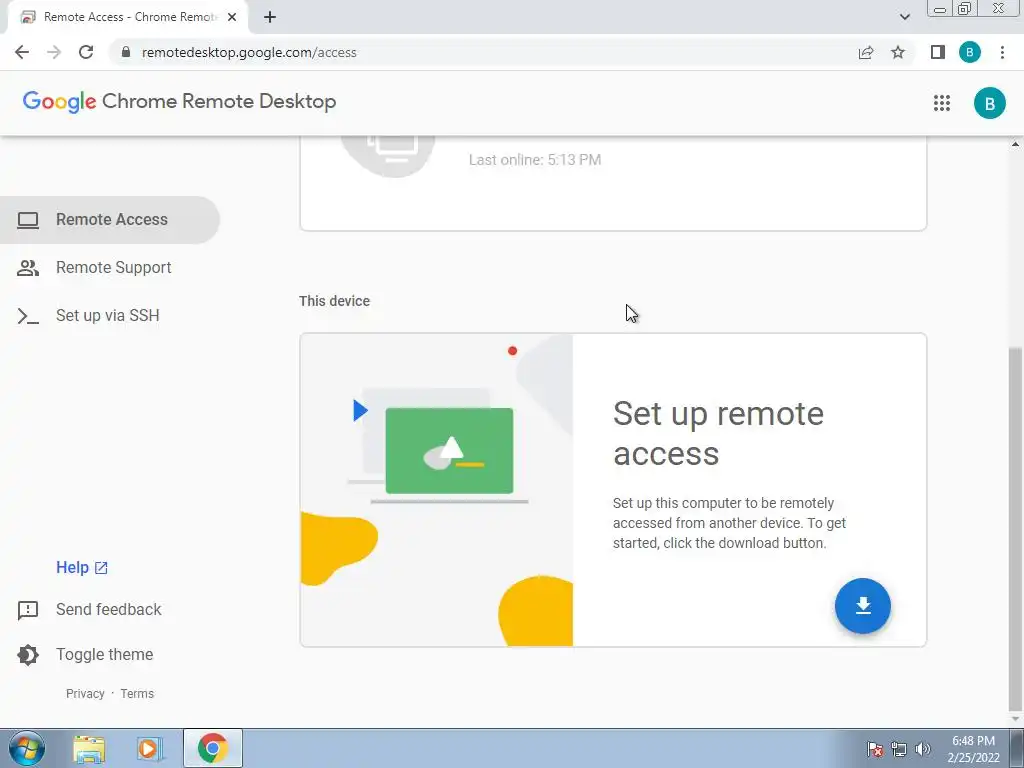Click the Show desktop strip on the taskbar
The image size is (1024, 768).
pyautogui.click(x=1017, y=748)
